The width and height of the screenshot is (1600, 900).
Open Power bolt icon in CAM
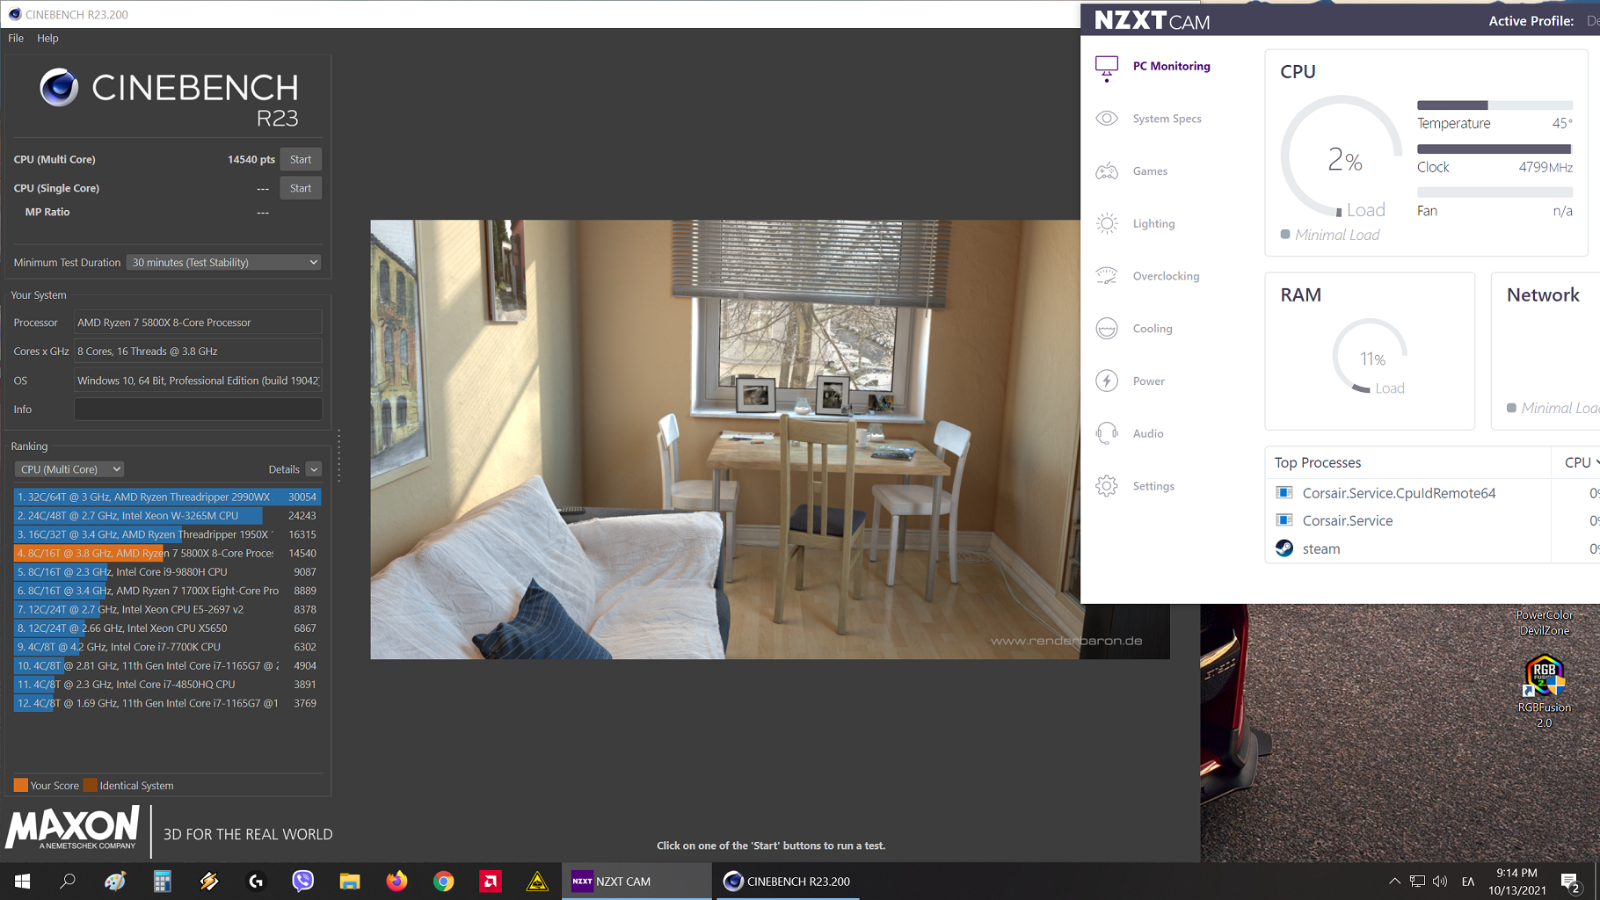pyautogui.click(x=1107, y=381)
